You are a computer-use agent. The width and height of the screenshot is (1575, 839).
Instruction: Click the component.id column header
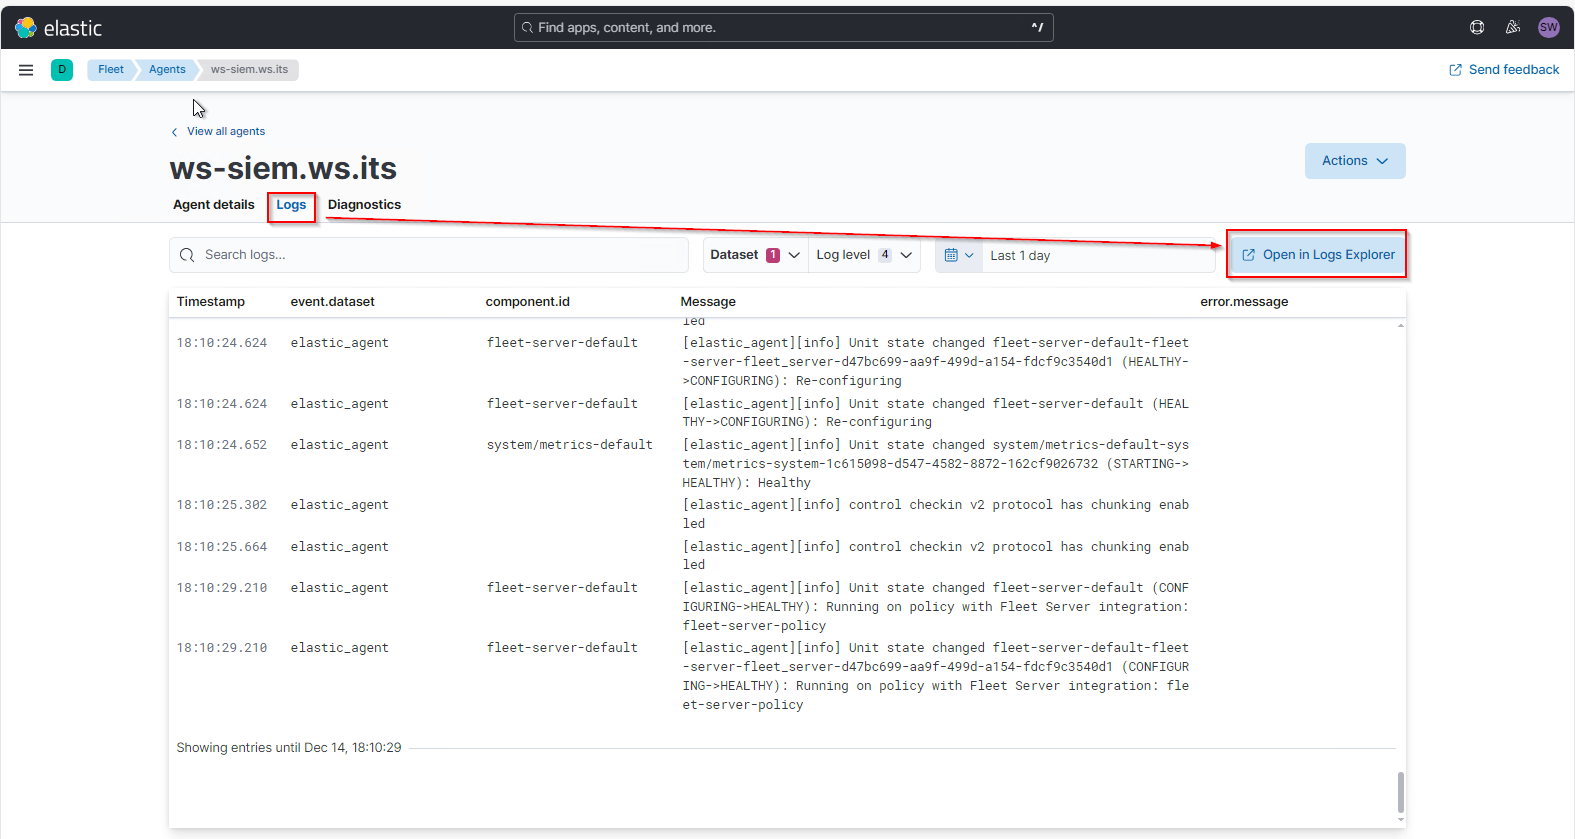(x=528, y=302)
